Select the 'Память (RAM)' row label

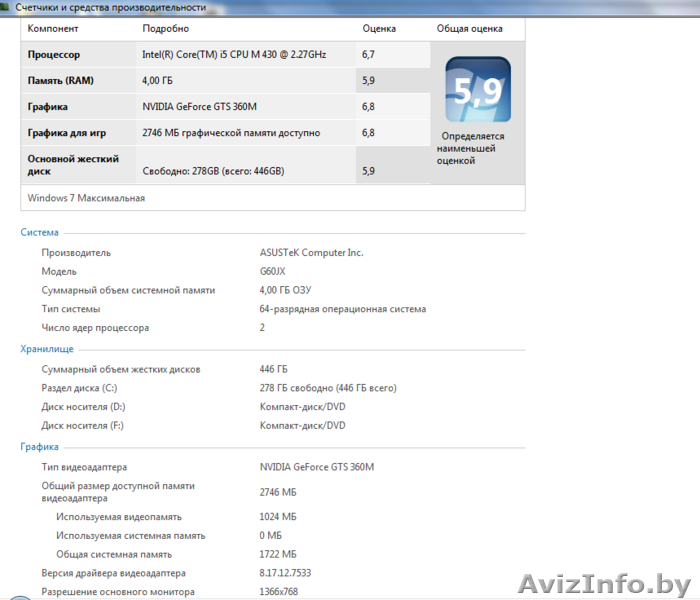pyautogui.click(x=61, y=80)
